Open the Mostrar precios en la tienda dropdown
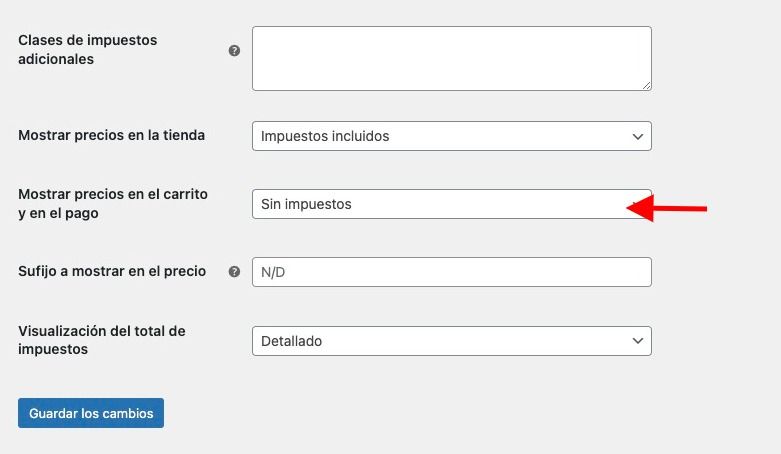 (x=452, y=136)
